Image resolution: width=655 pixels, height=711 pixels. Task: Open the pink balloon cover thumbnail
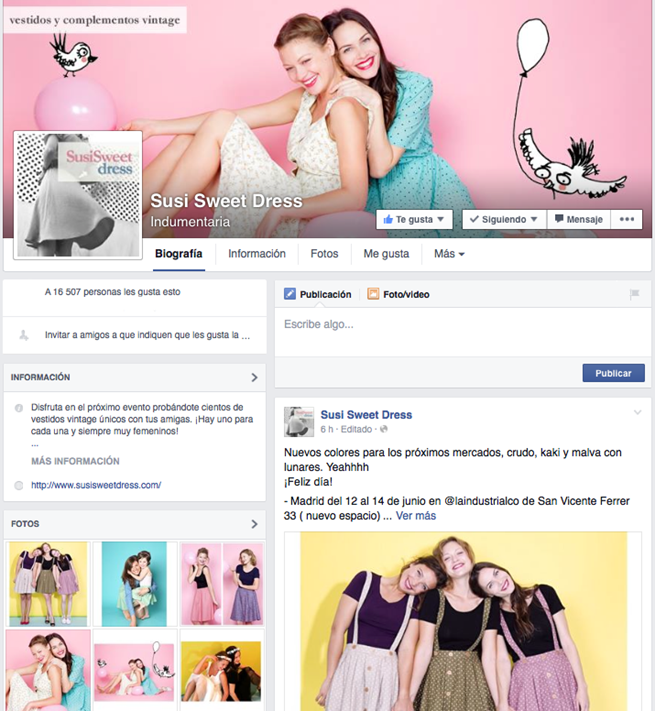(x=134, y=670)
